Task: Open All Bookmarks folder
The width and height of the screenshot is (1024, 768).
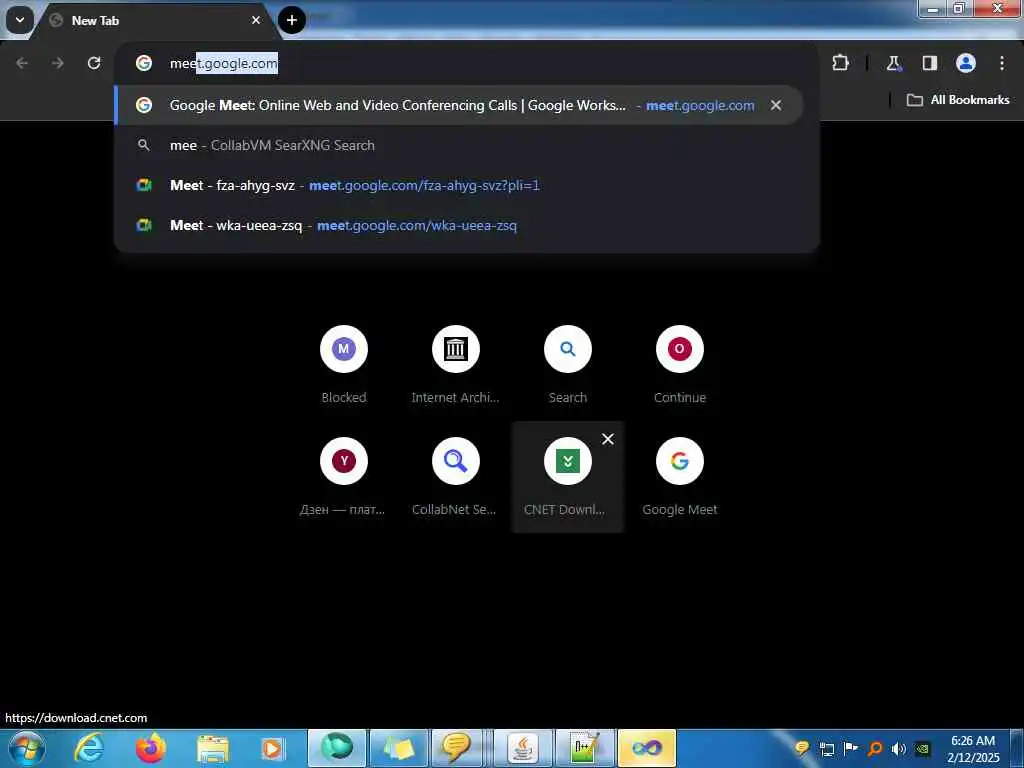Action: [x=958, y=100]
